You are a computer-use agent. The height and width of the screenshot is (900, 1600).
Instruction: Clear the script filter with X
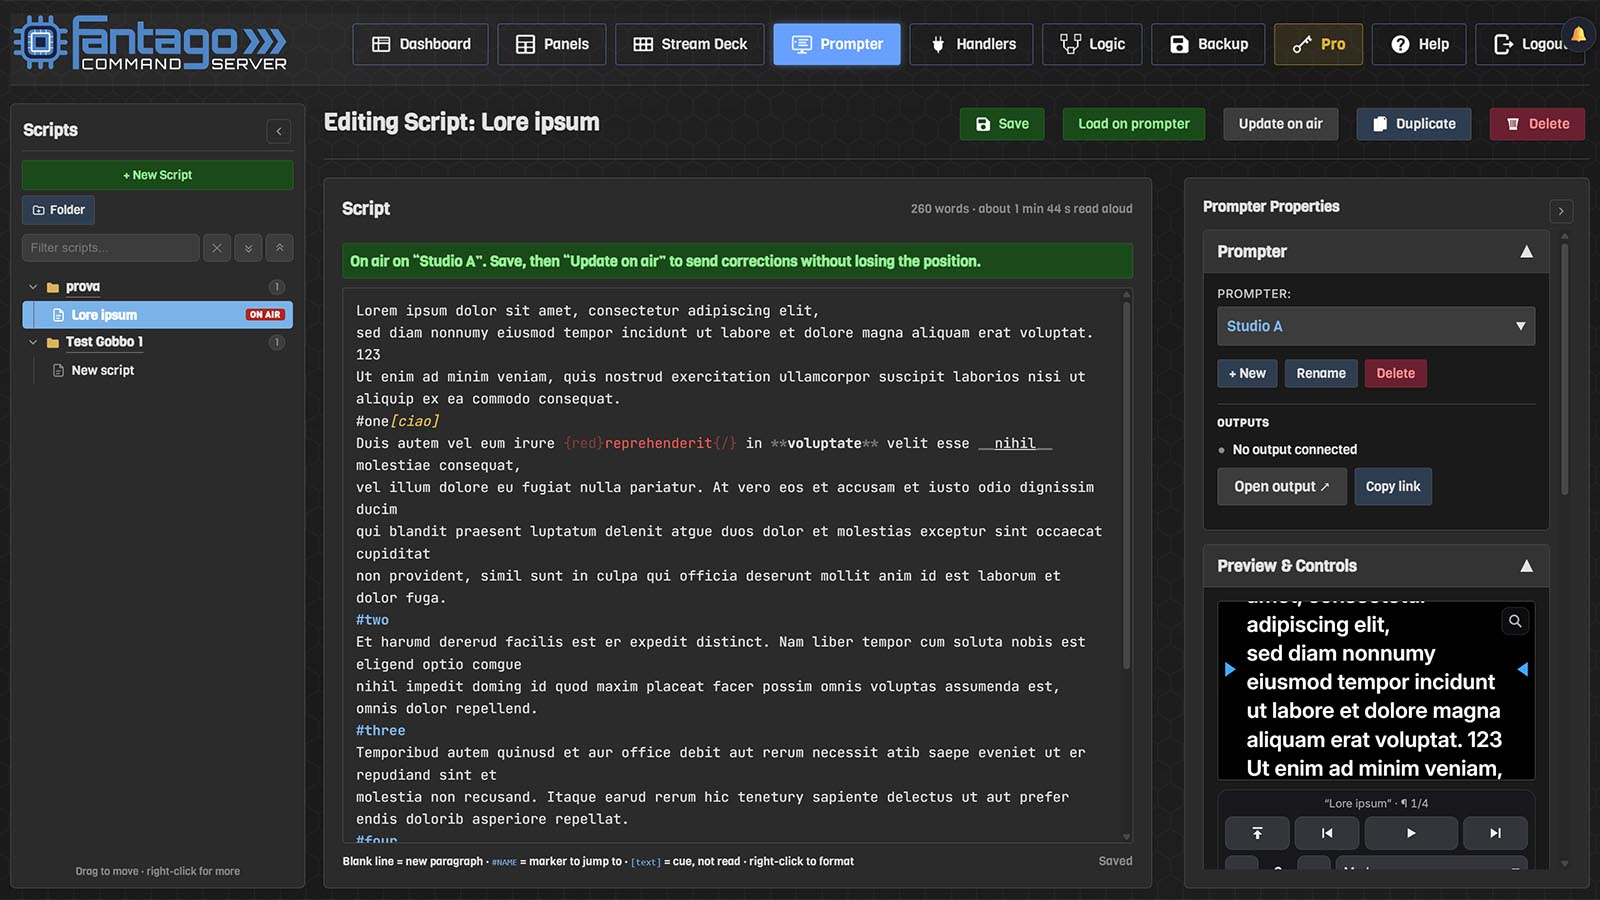[217, 248]
